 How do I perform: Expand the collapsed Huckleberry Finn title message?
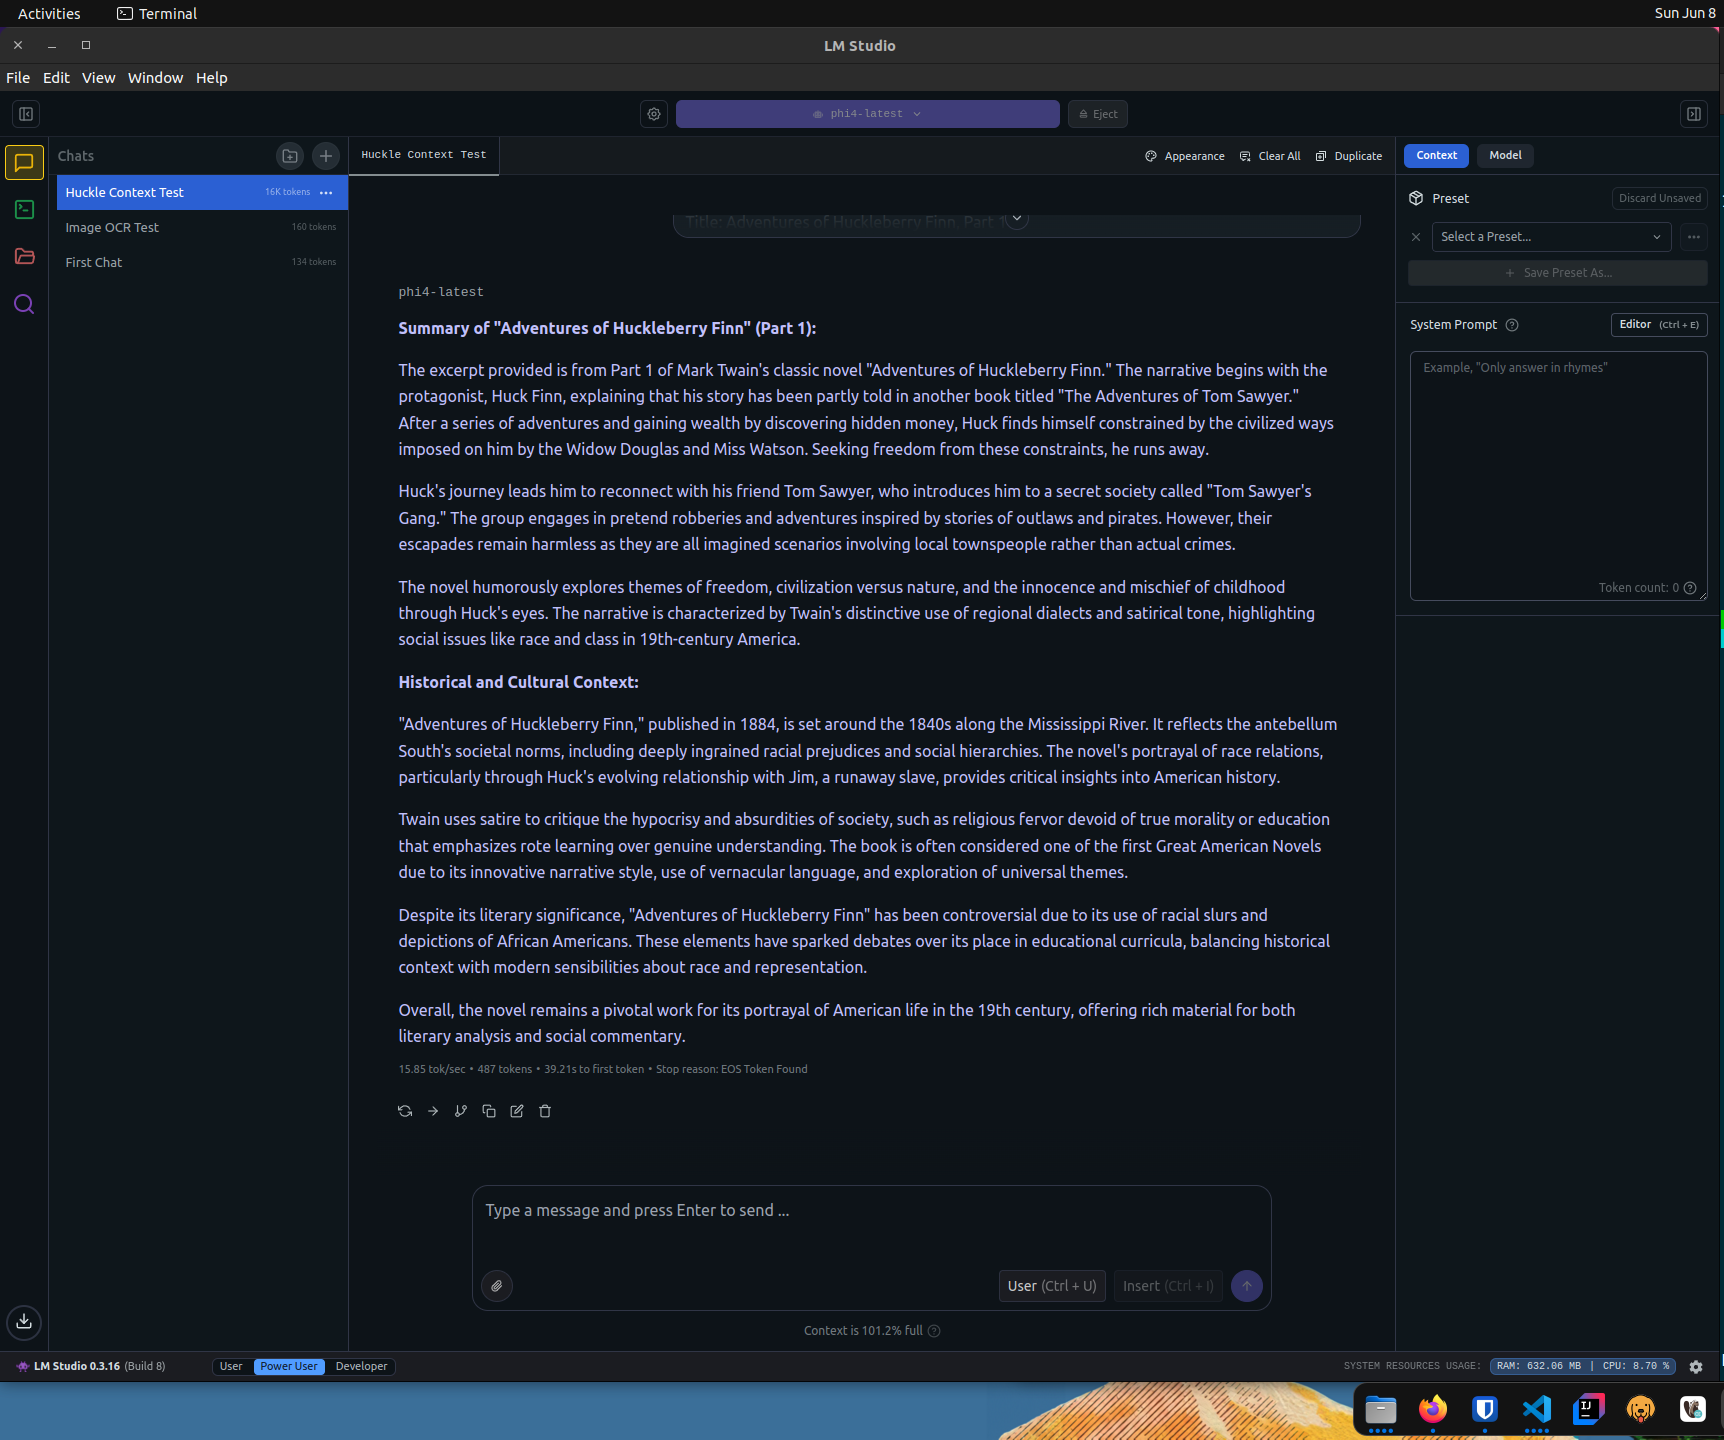pos(1017,219)
